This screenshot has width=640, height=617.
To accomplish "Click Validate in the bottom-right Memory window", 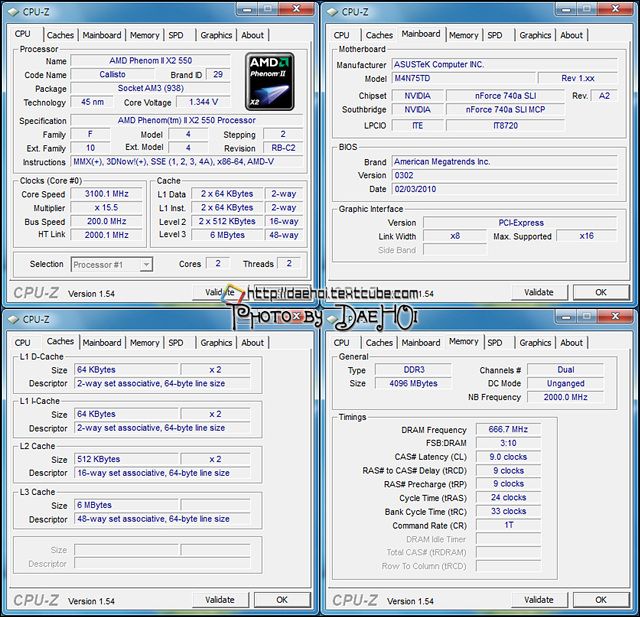I will (539, 600).
